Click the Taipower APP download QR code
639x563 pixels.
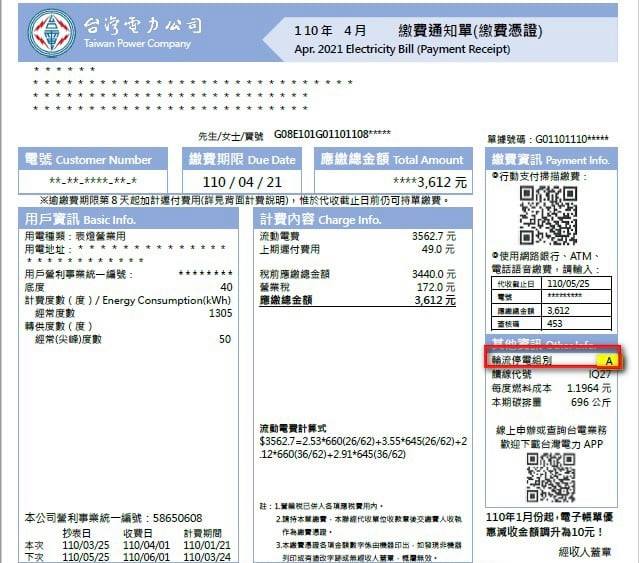pos(550,475)
